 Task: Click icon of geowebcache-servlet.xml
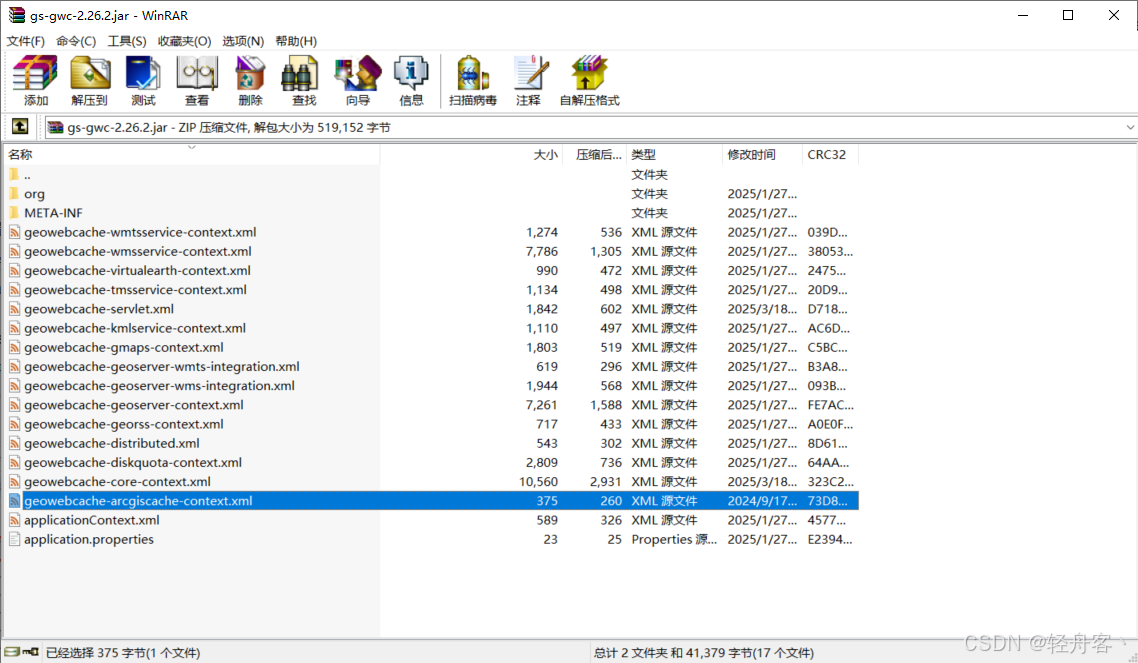tap(15, 309)
